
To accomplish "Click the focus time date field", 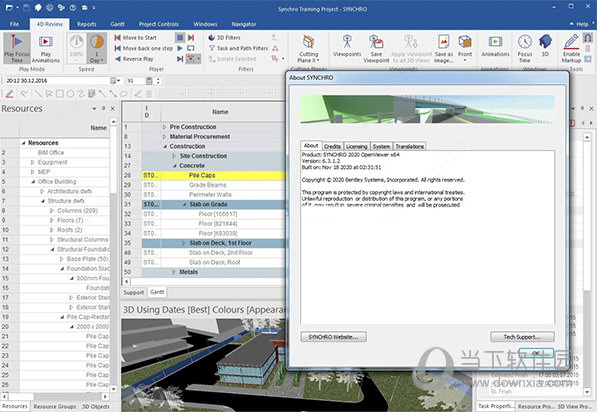I will [x=56, y=81].
